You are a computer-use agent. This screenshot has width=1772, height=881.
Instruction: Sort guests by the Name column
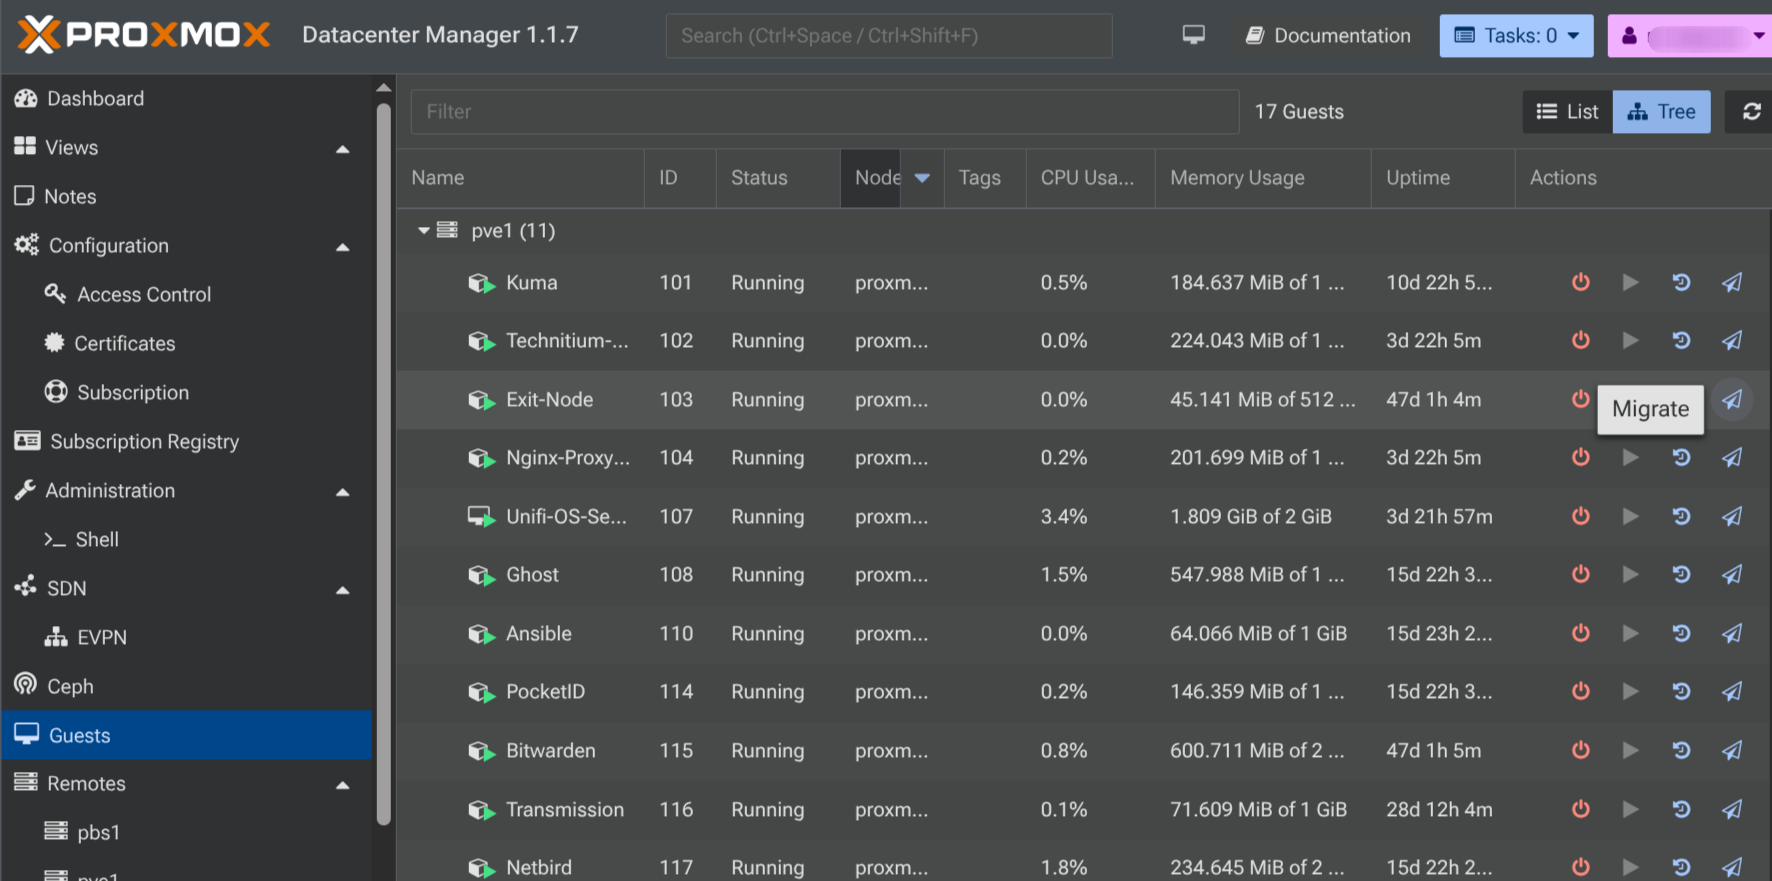pos(521,178)
